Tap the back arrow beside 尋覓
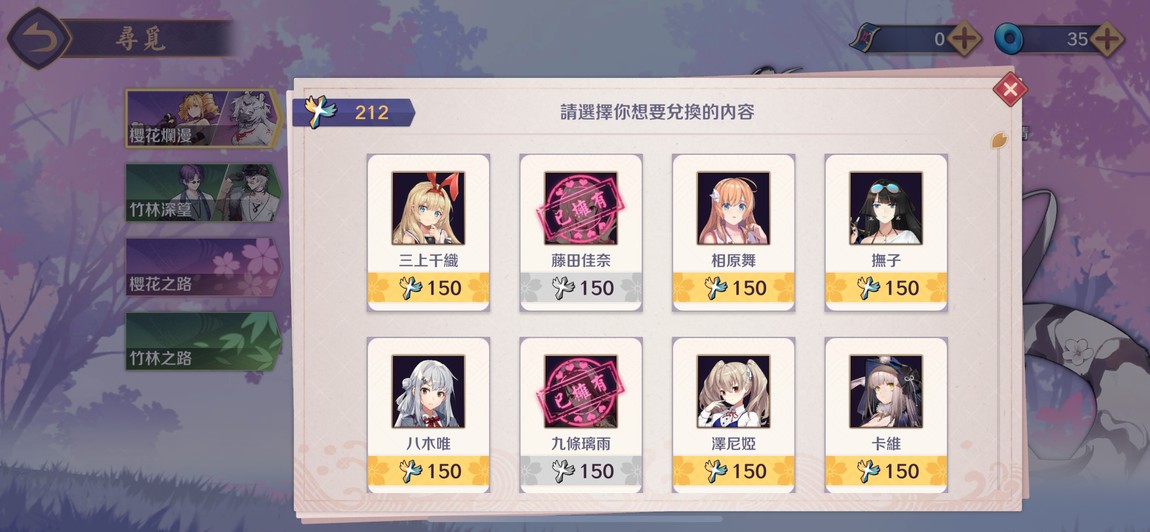 (x=39, y=38)
